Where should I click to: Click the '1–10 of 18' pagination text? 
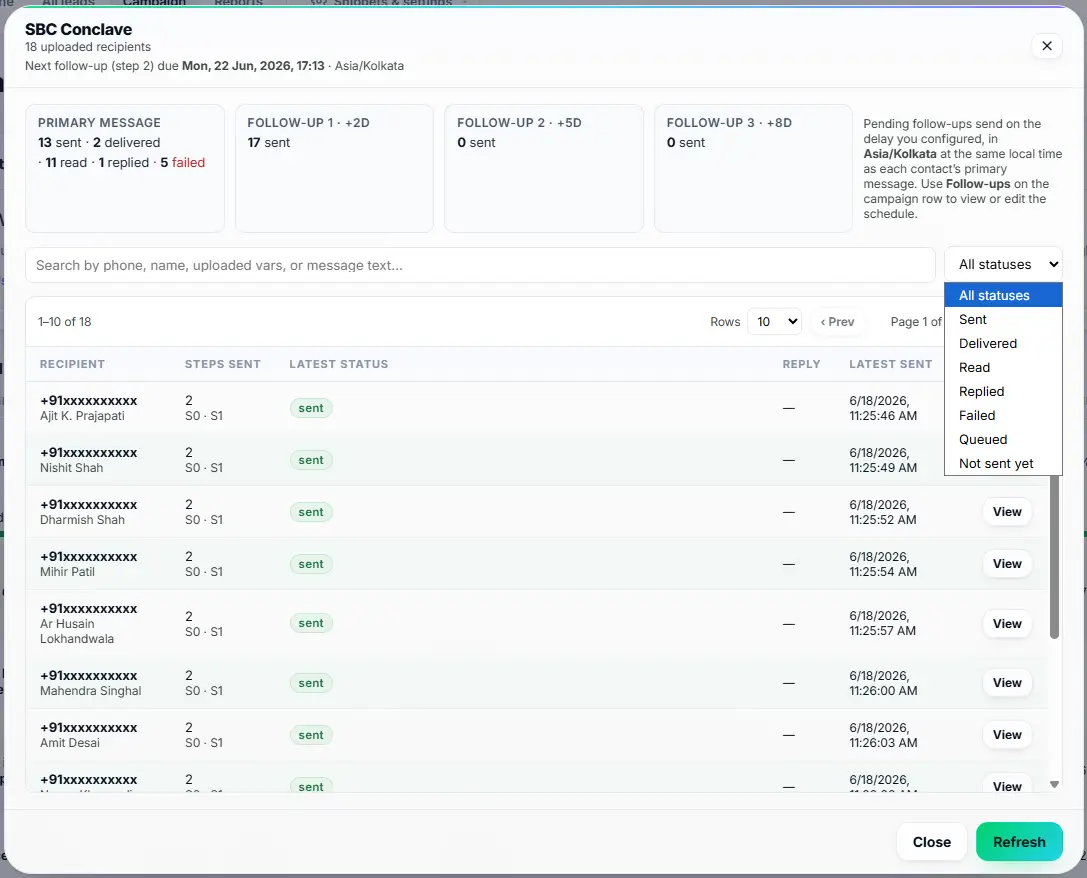point(64,322)
